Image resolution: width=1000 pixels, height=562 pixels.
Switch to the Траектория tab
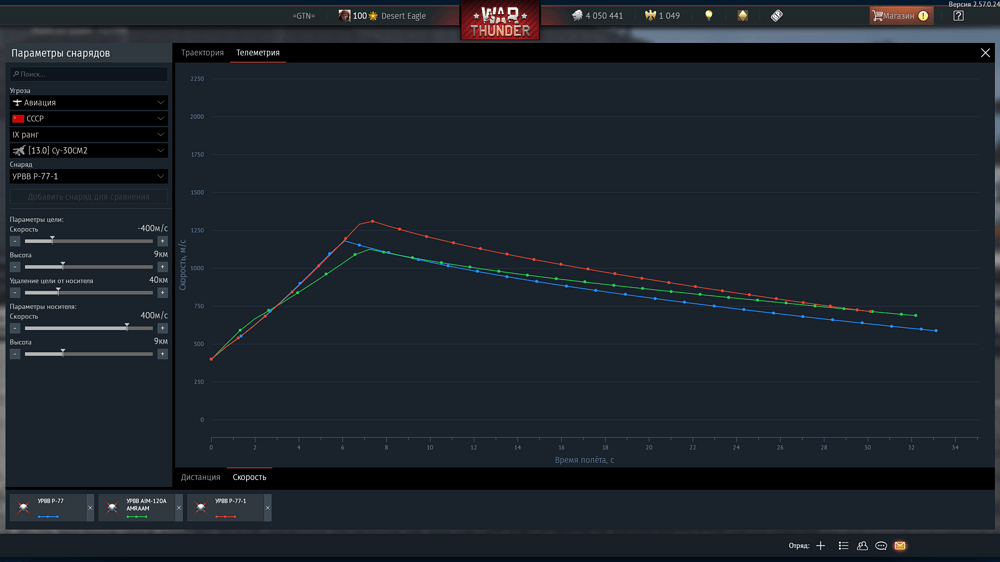pyautogui.click(x=202, y=53)
